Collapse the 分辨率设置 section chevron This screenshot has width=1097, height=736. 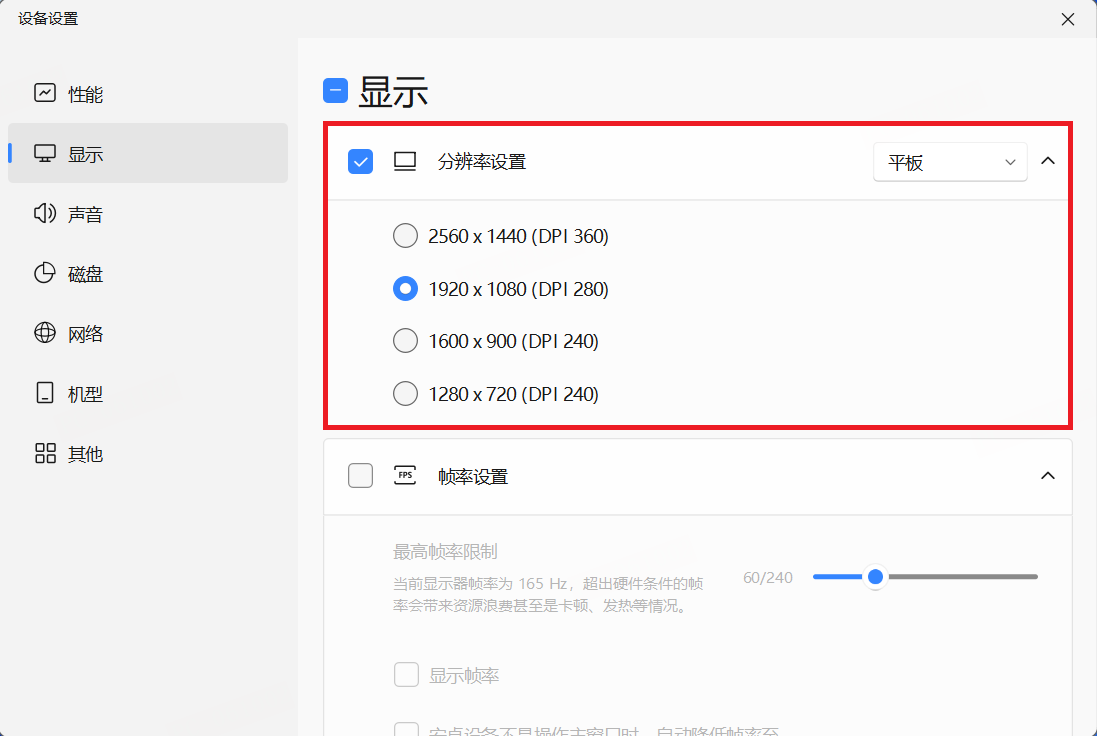(x=1048, y=161)
